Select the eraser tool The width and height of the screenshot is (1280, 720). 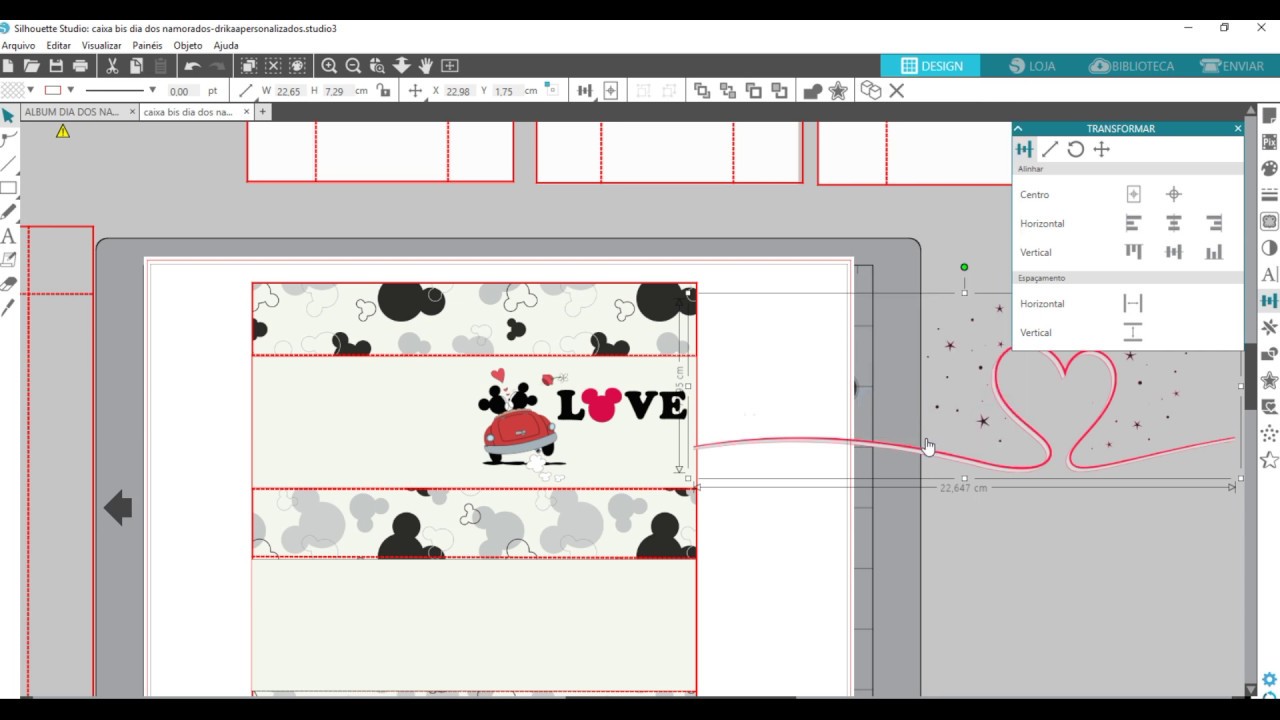[8, 284]
